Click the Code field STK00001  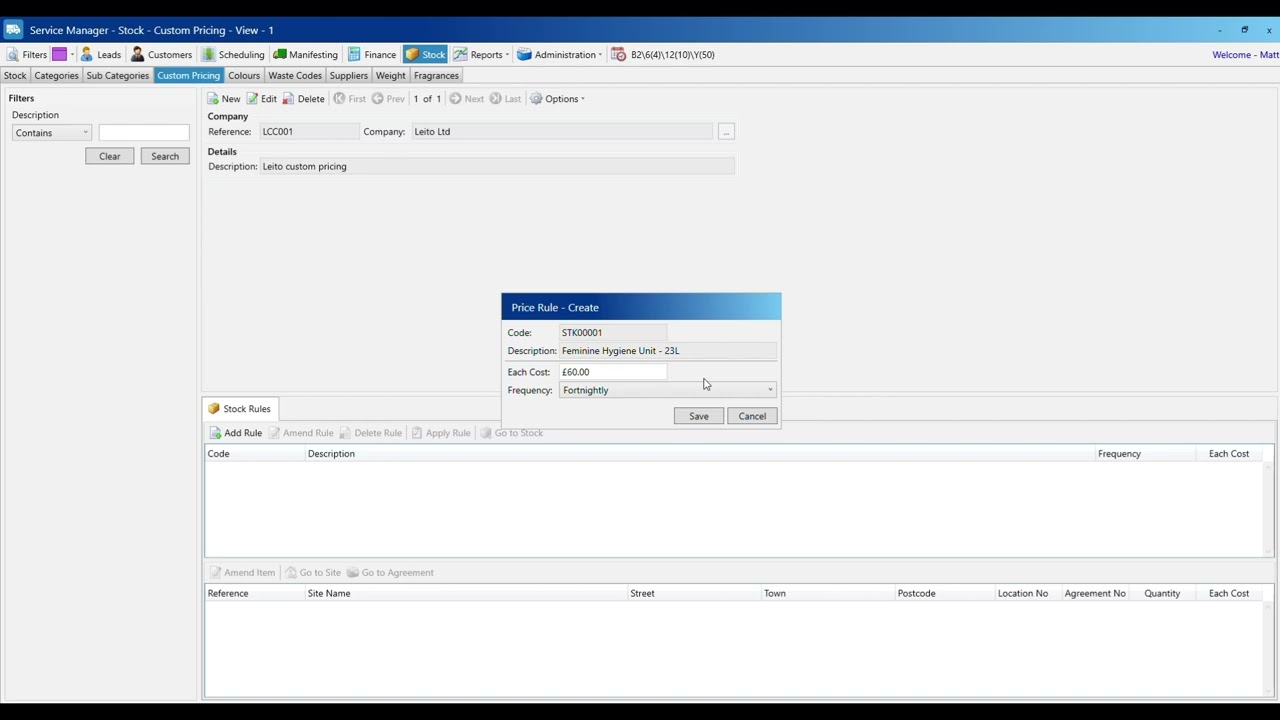point(613,333)
